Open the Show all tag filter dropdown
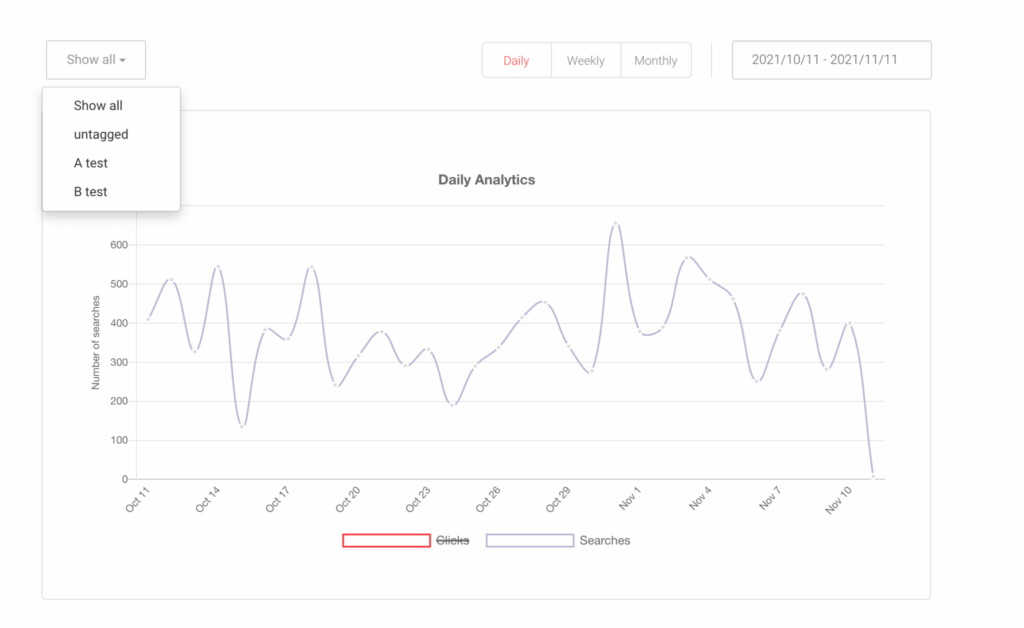 (x=95, y=59)
